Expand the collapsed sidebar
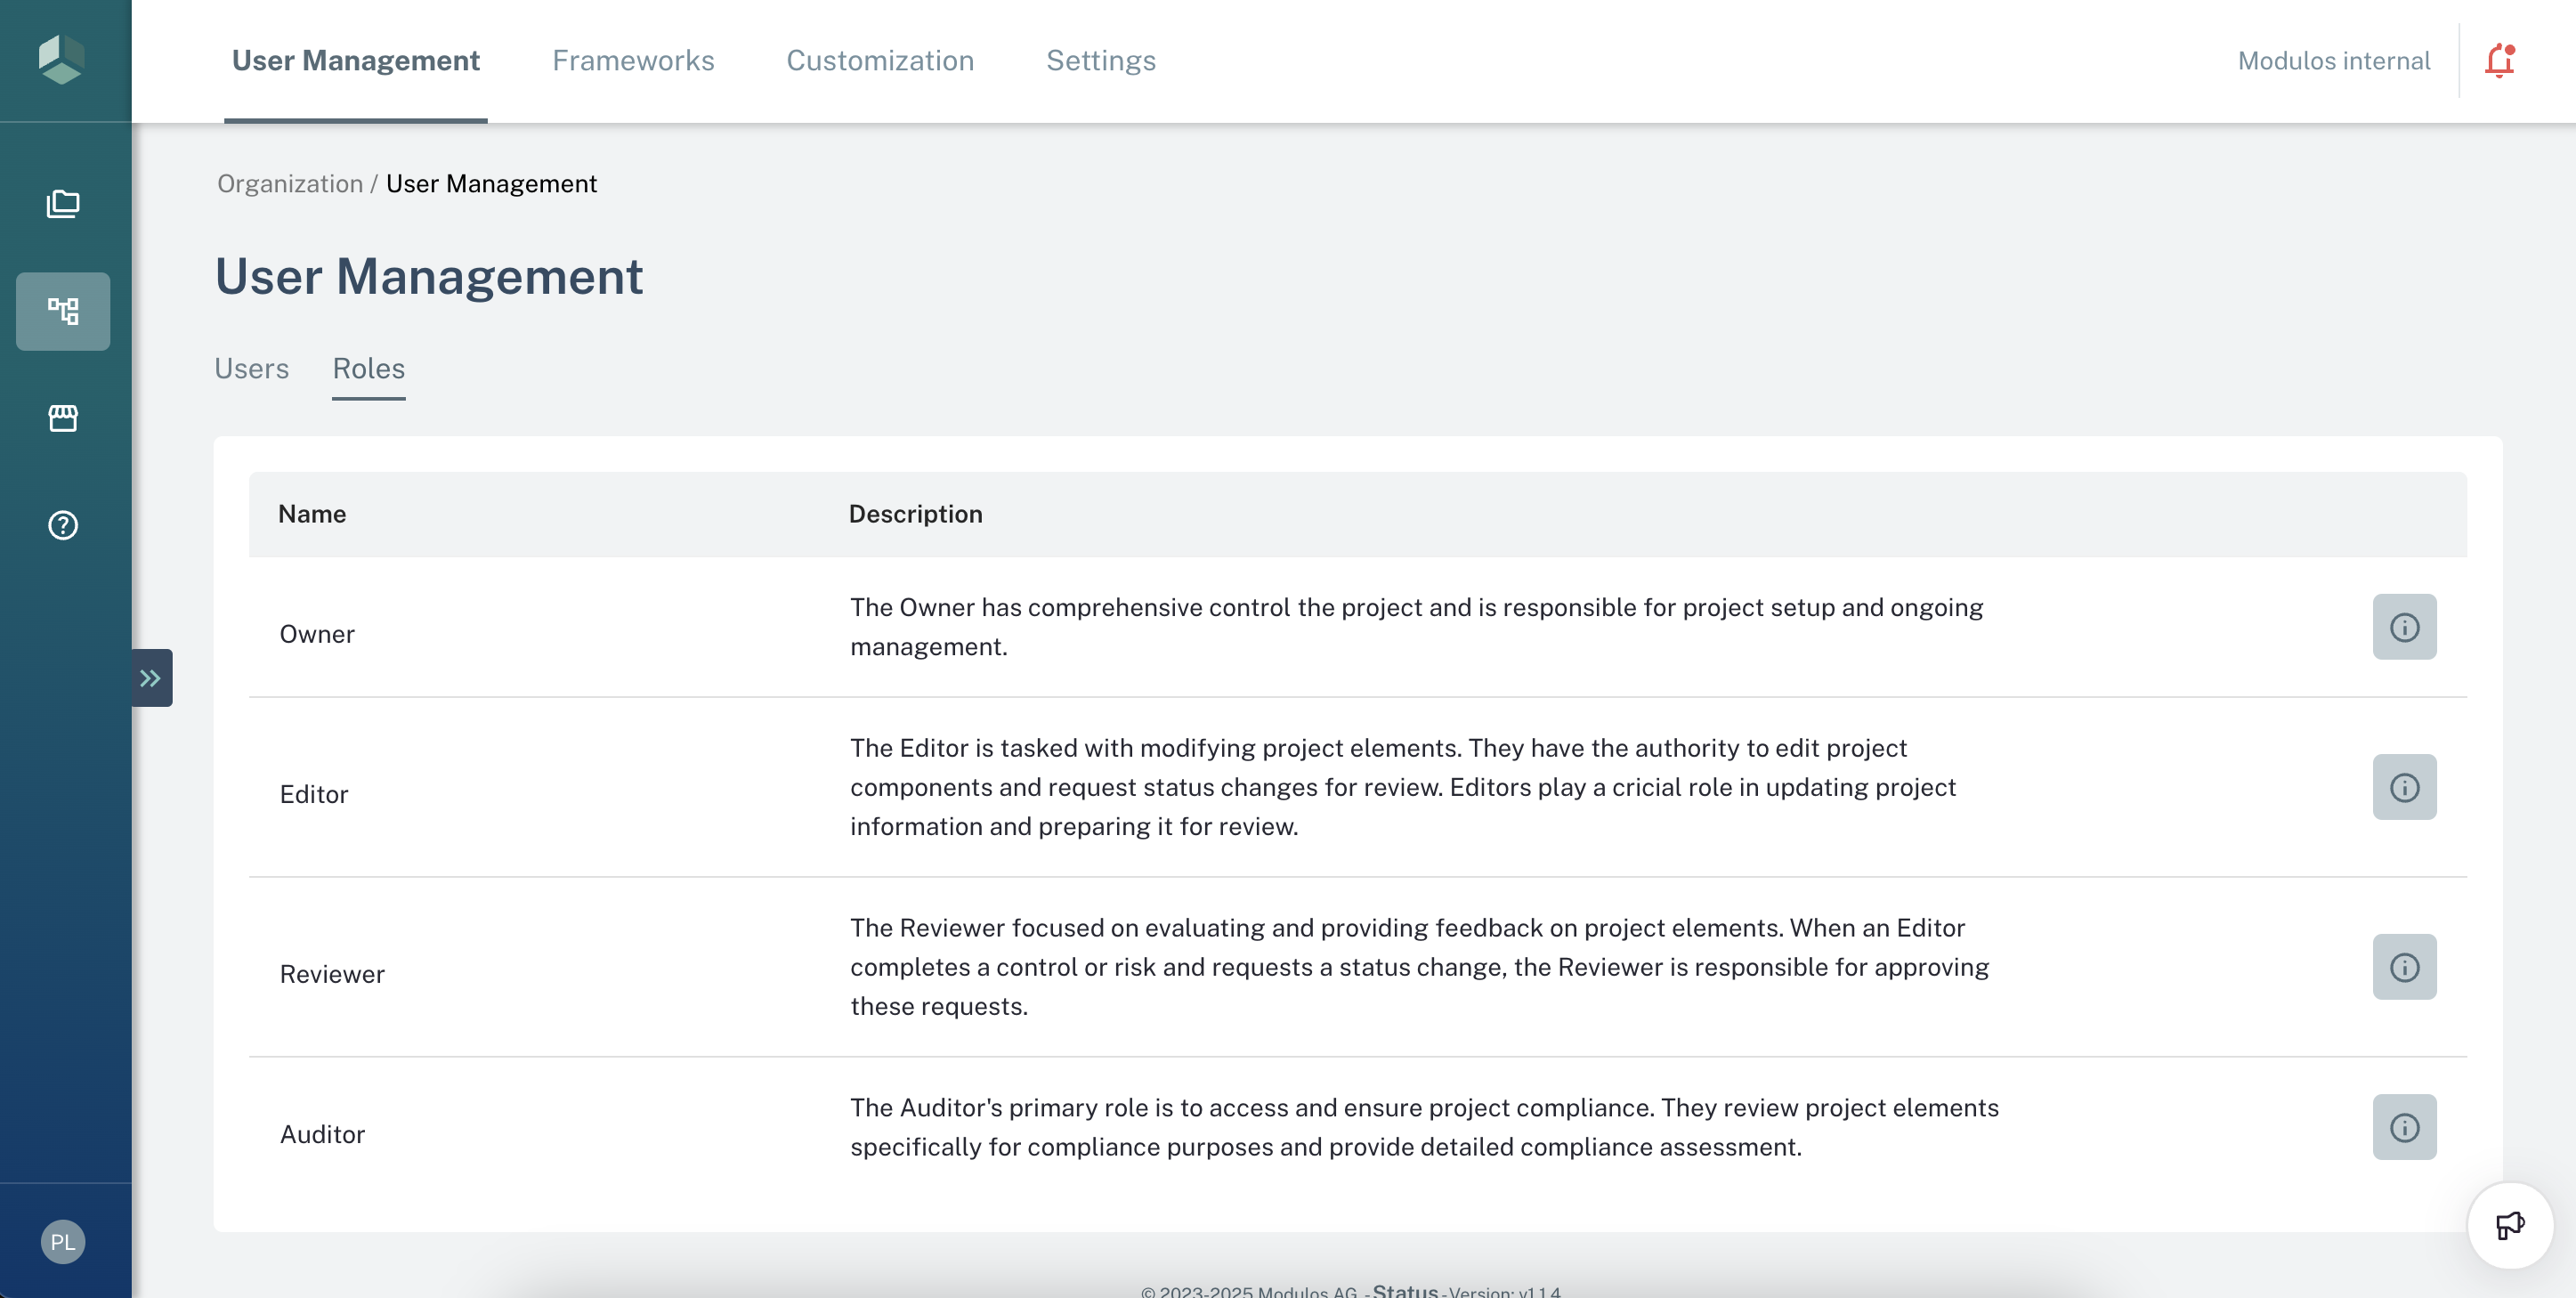Screen dimensions: 2576x1298 click(x=152, y=677)
